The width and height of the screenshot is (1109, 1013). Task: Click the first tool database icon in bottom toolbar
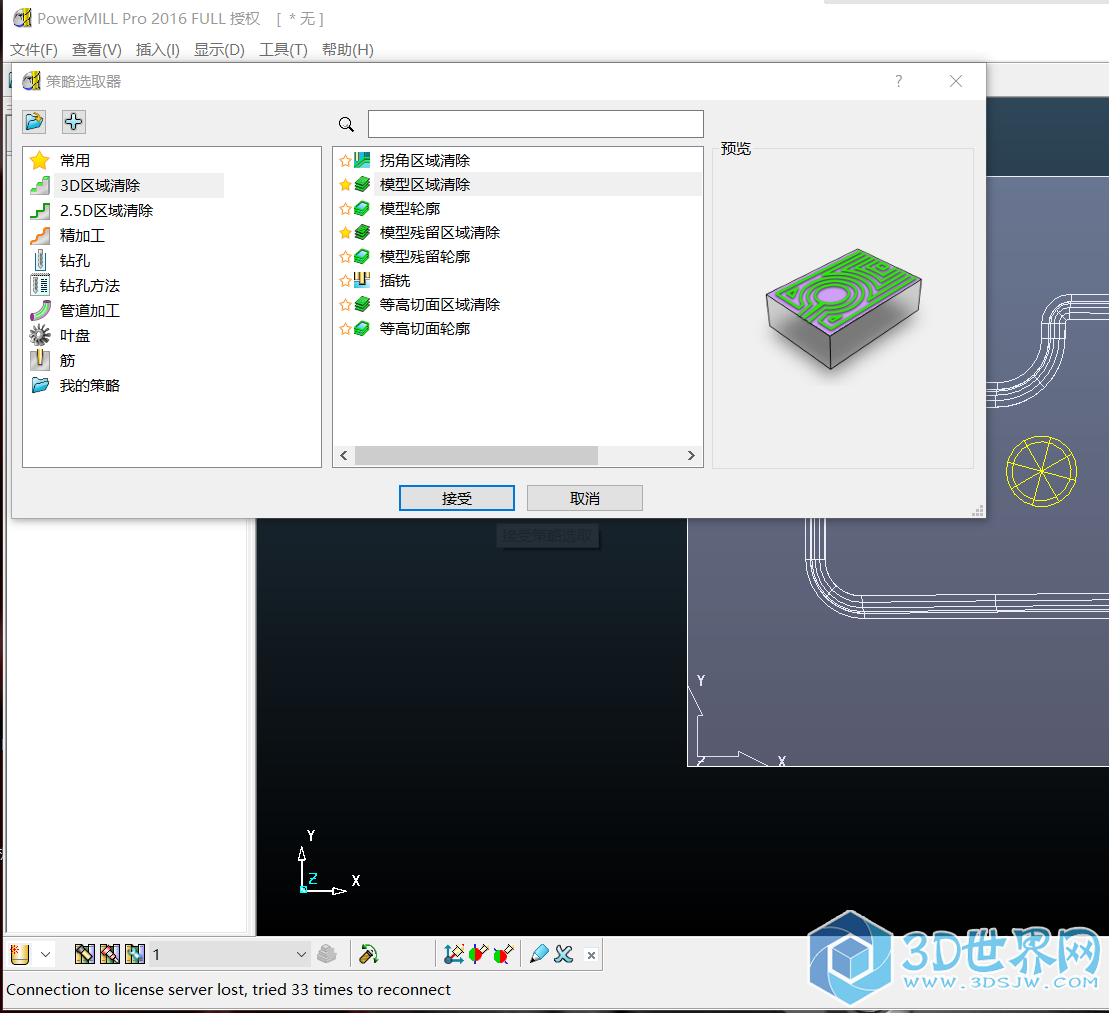pos(85,954)
